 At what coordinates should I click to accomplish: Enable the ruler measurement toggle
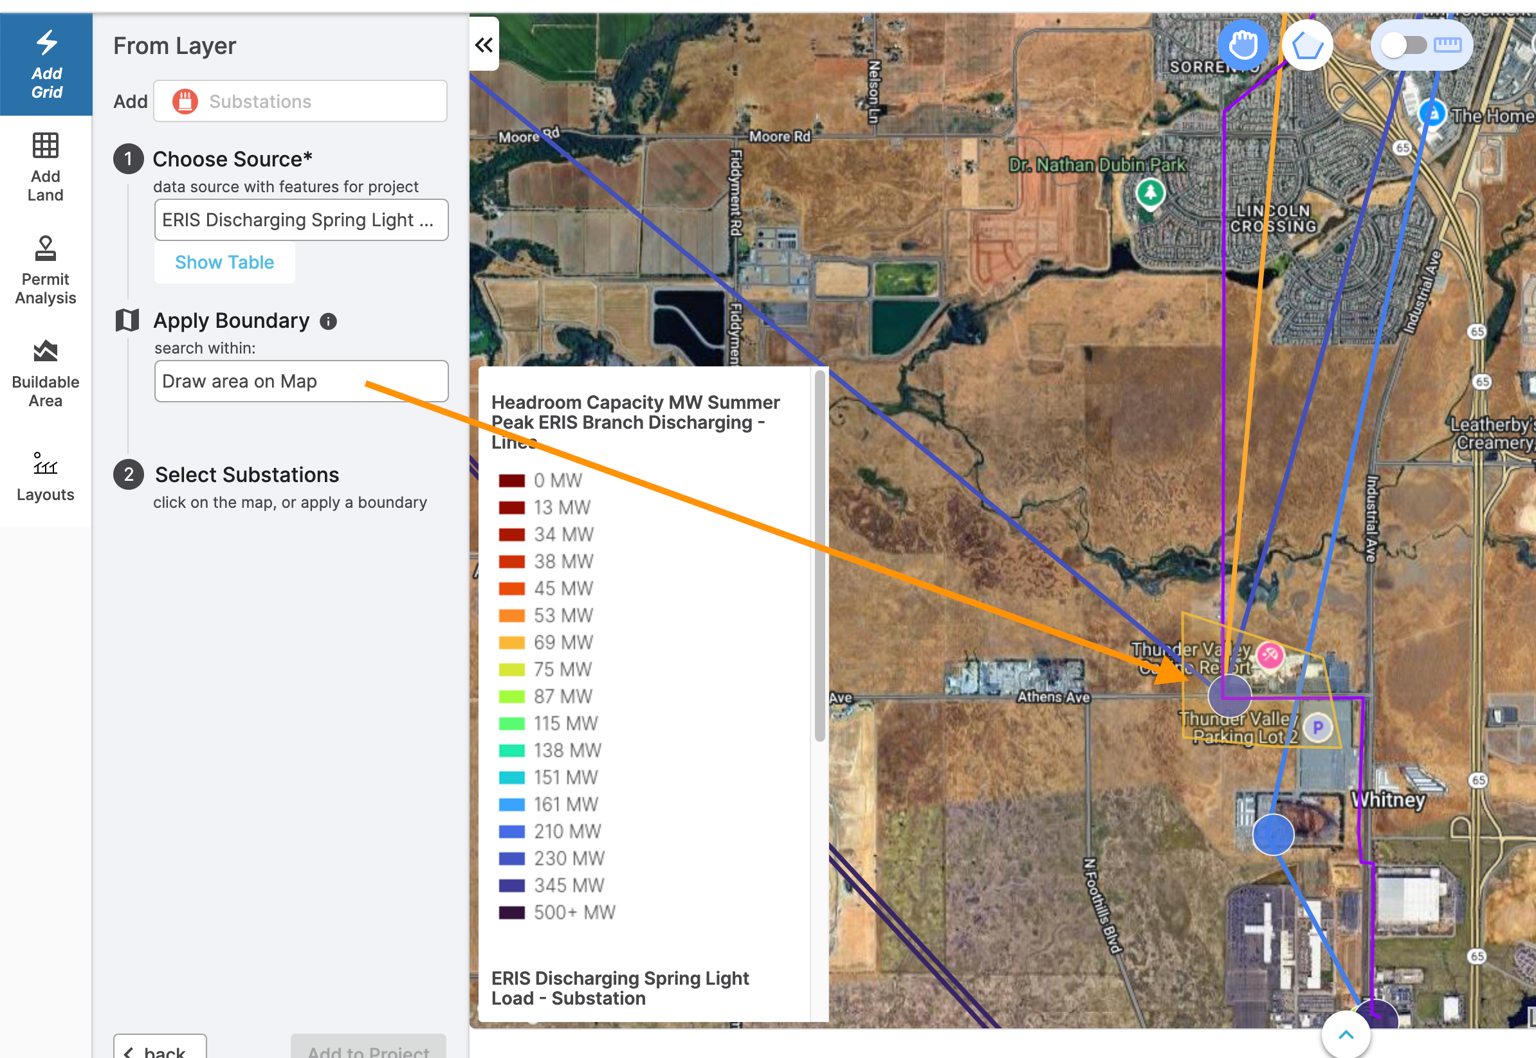1421,44
